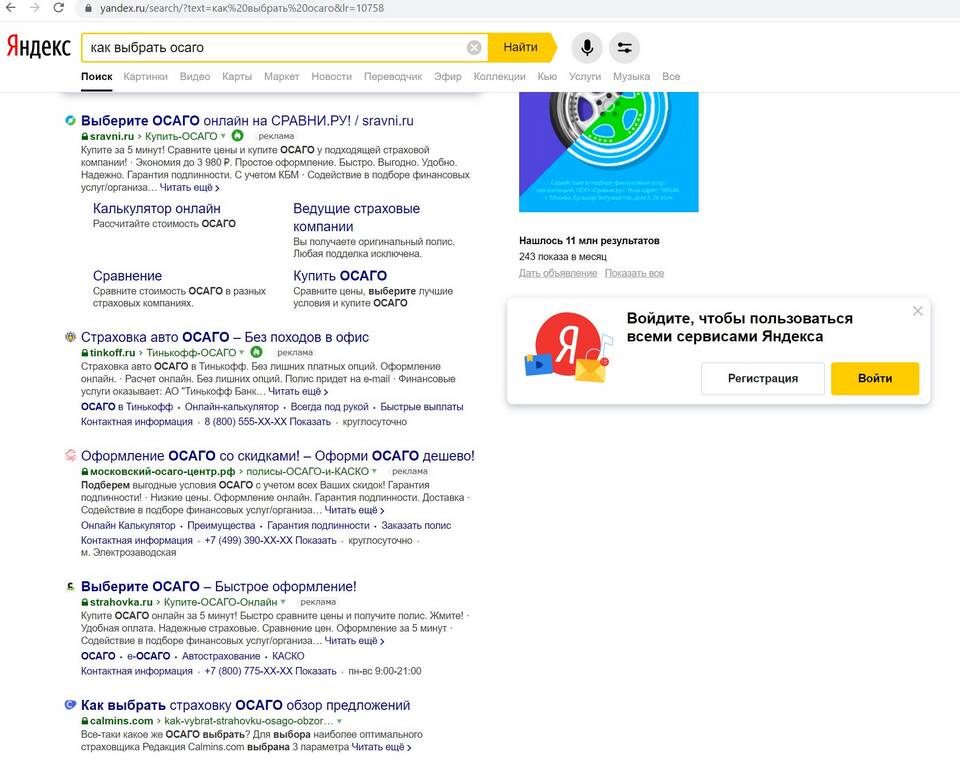
Task: Open the Калькулятор онлайн sitelink
Action: (157, 209)
